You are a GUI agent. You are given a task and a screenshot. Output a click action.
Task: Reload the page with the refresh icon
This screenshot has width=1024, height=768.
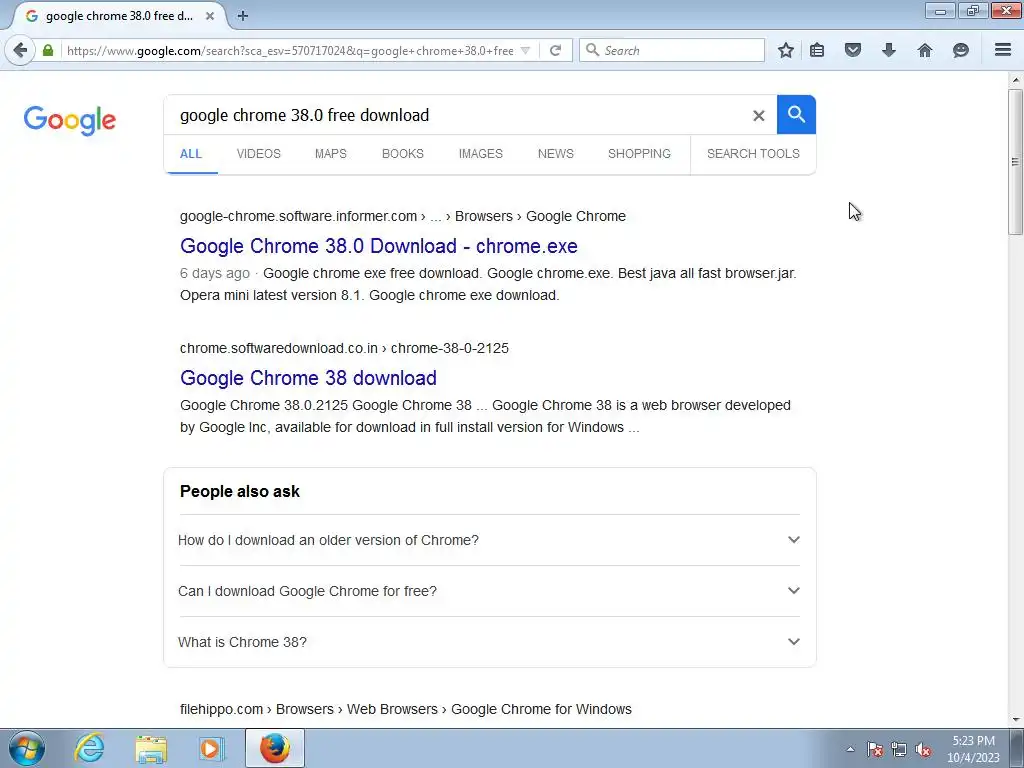(x=555, y=50)
